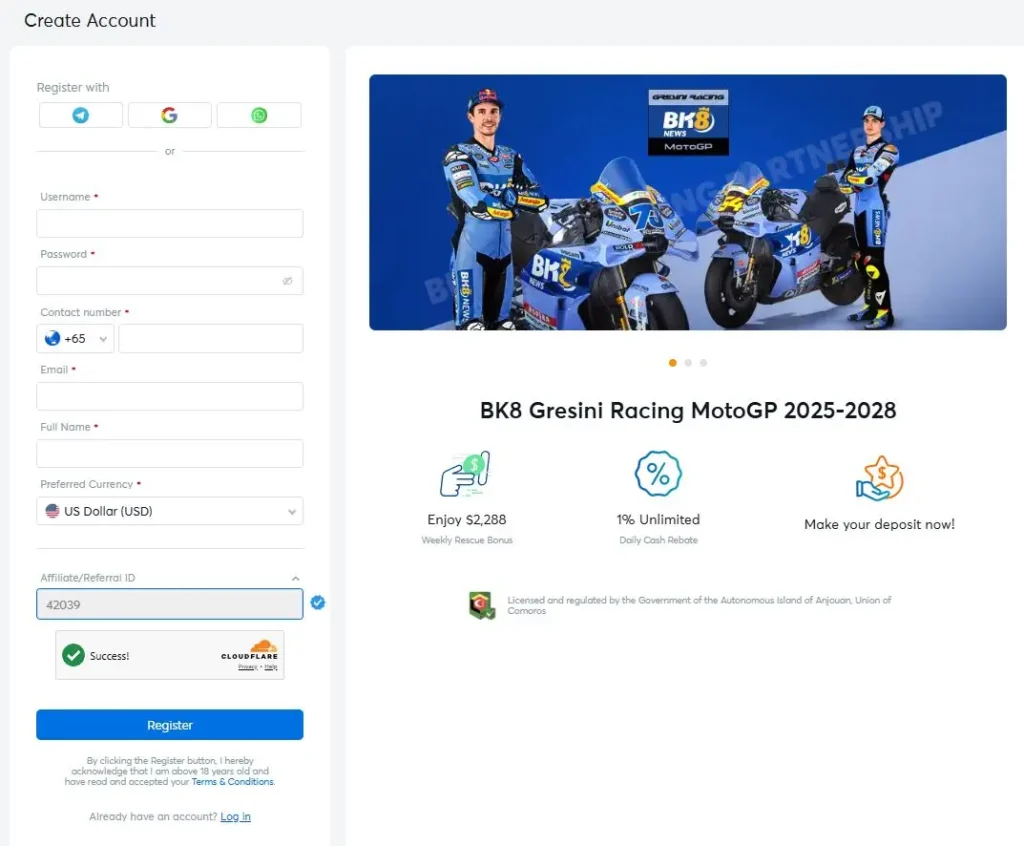Viewport: 1024px width, 846px height.
Task: Open Cloudflare Privacy link
Action: click(248, 667)
